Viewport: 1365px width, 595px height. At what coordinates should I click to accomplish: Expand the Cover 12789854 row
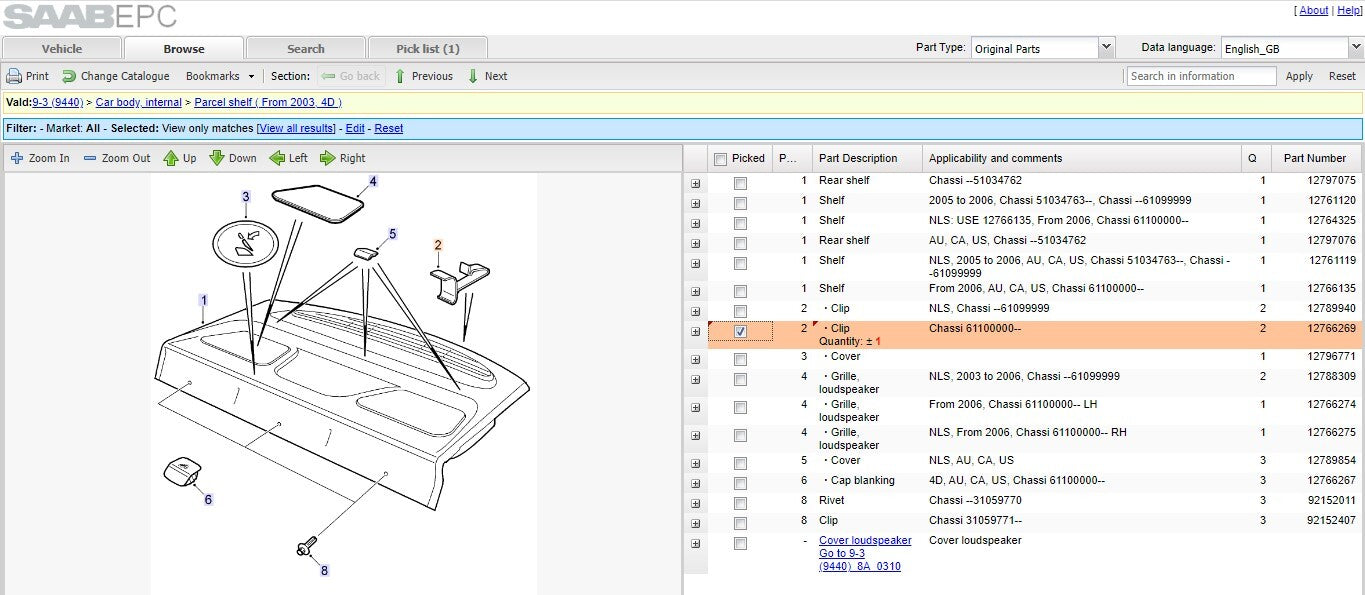pyautogui.click(x=695, y=464)
